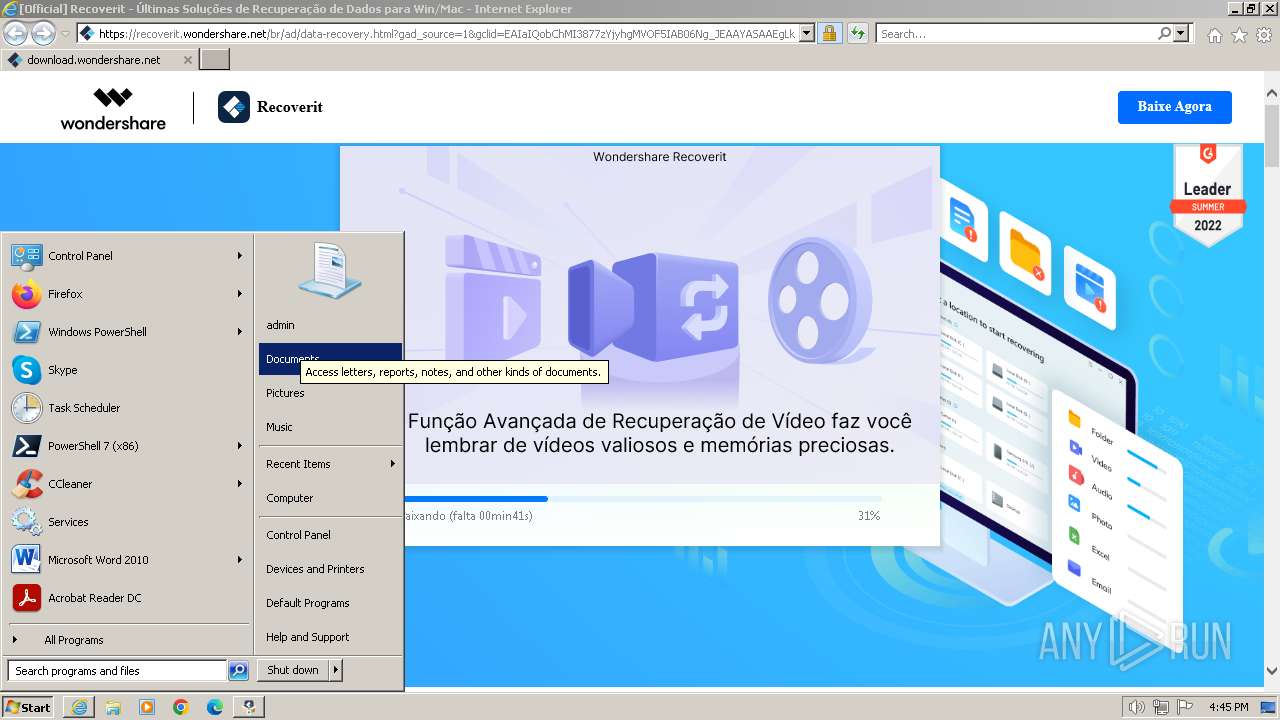The image size is (1280, 720).
Task: Open Help and Support
Action: click(330, 637)
